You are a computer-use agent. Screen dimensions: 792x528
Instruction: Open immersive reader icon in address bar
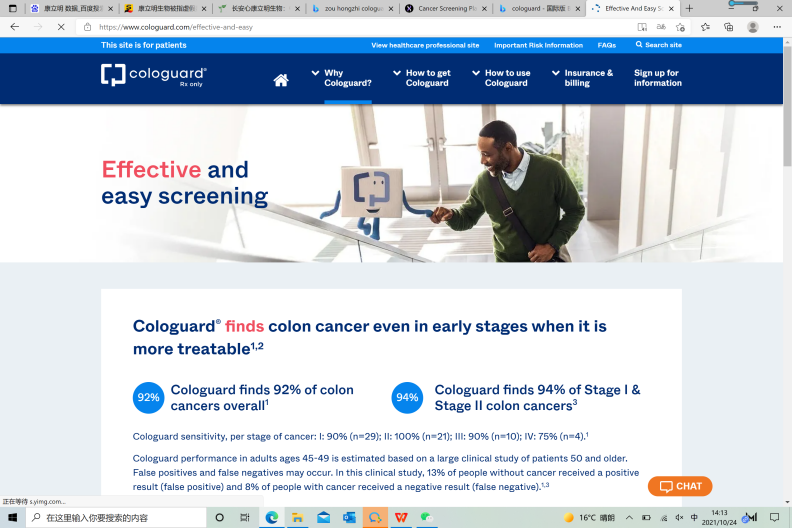tap(642, 27)
